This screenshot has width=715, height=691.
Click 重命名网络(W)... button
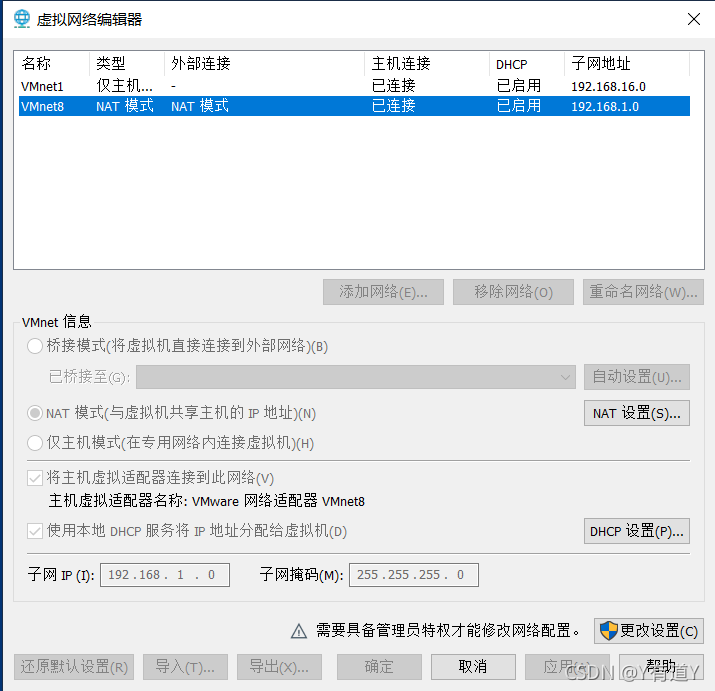click(x=643, y=292)
